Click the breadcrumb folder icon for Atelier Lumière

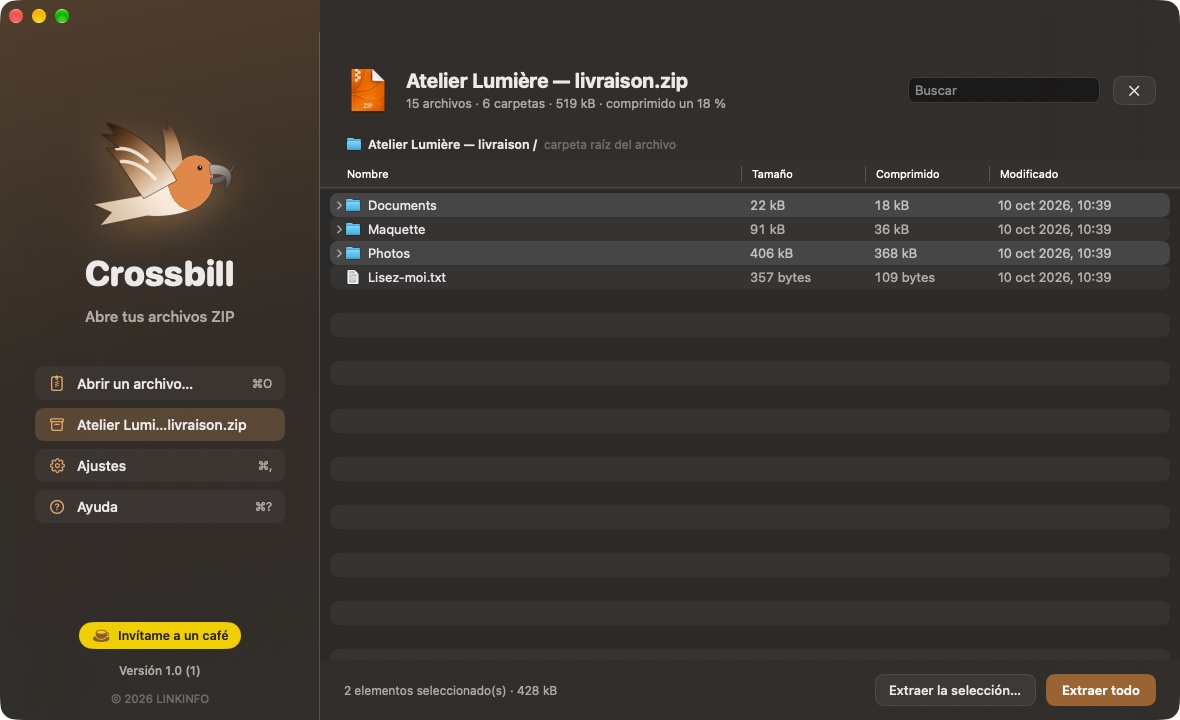point(354,144)
